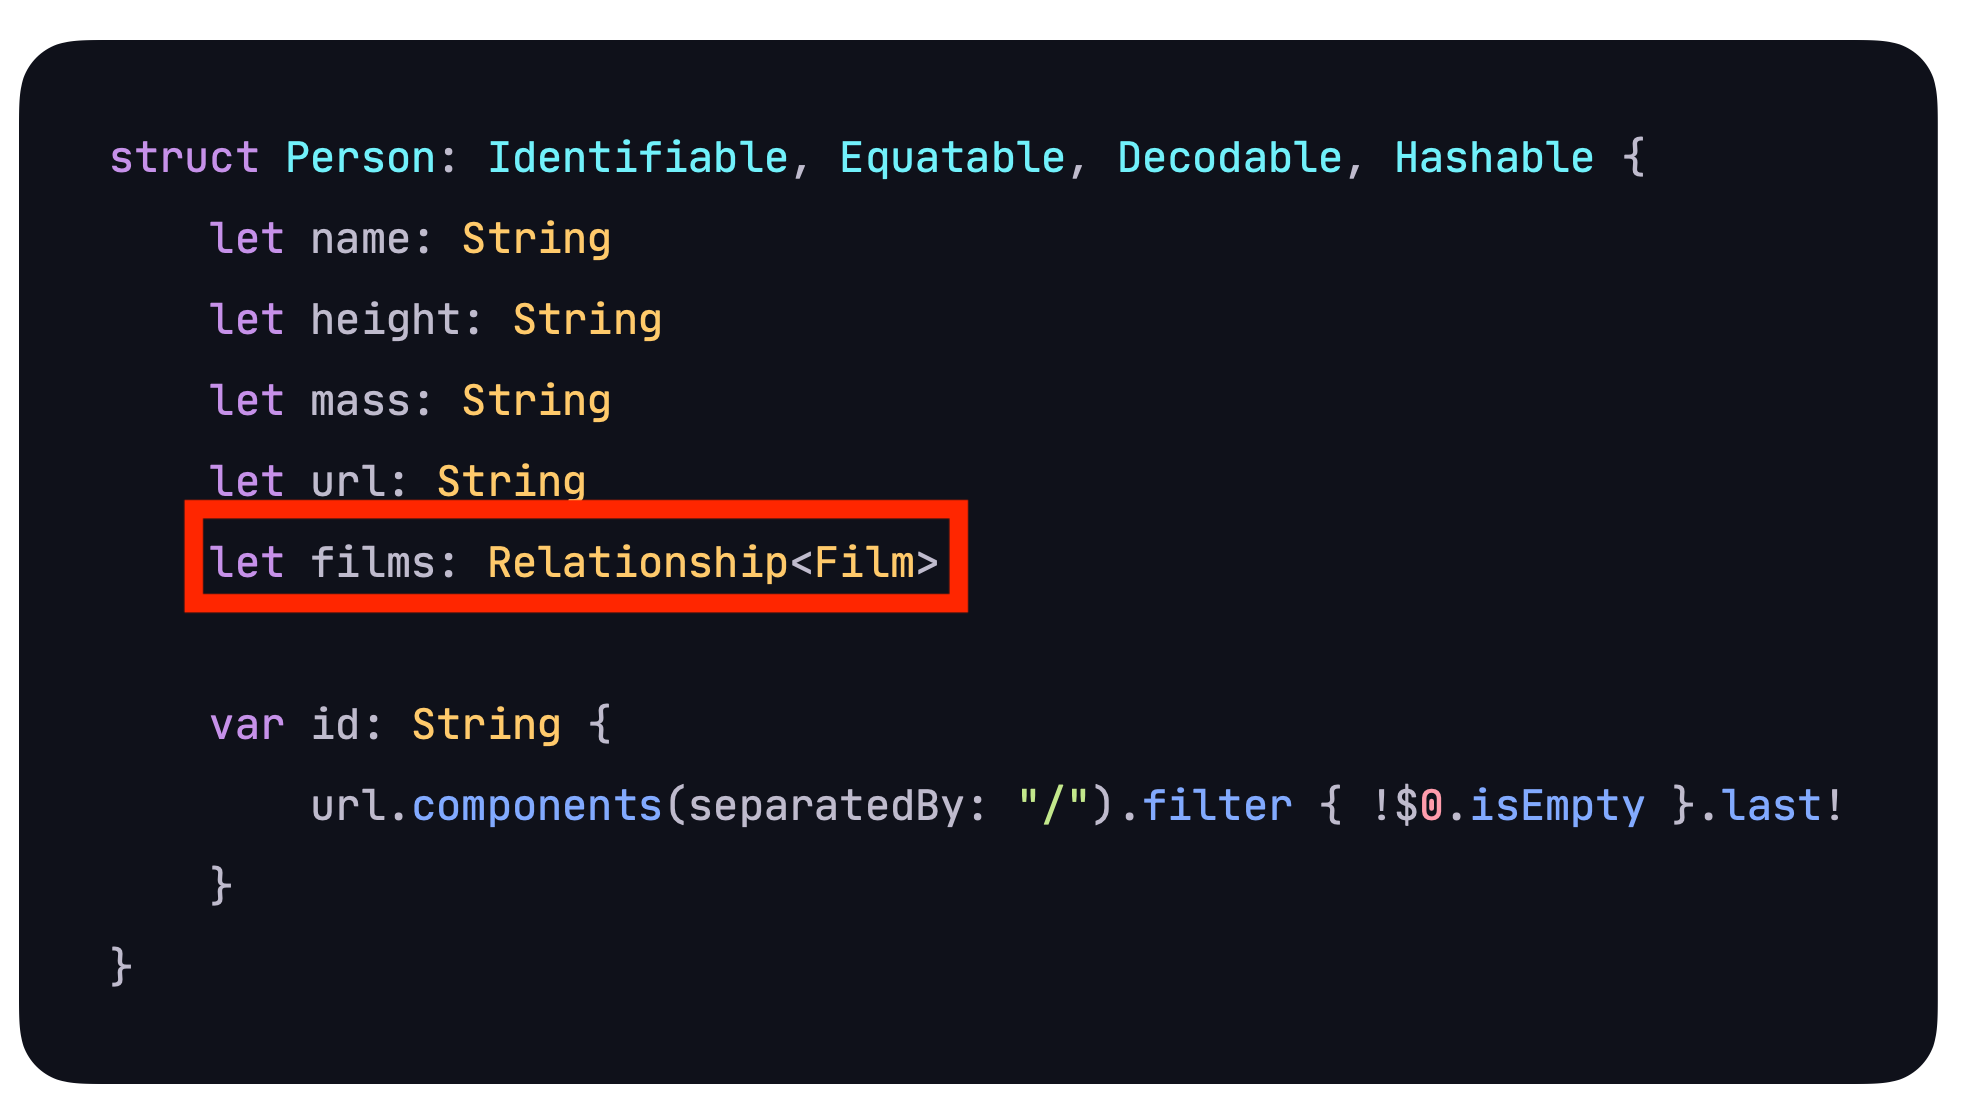Click String type of url property
The image size is (1983, 1120).
coord(511,482)
